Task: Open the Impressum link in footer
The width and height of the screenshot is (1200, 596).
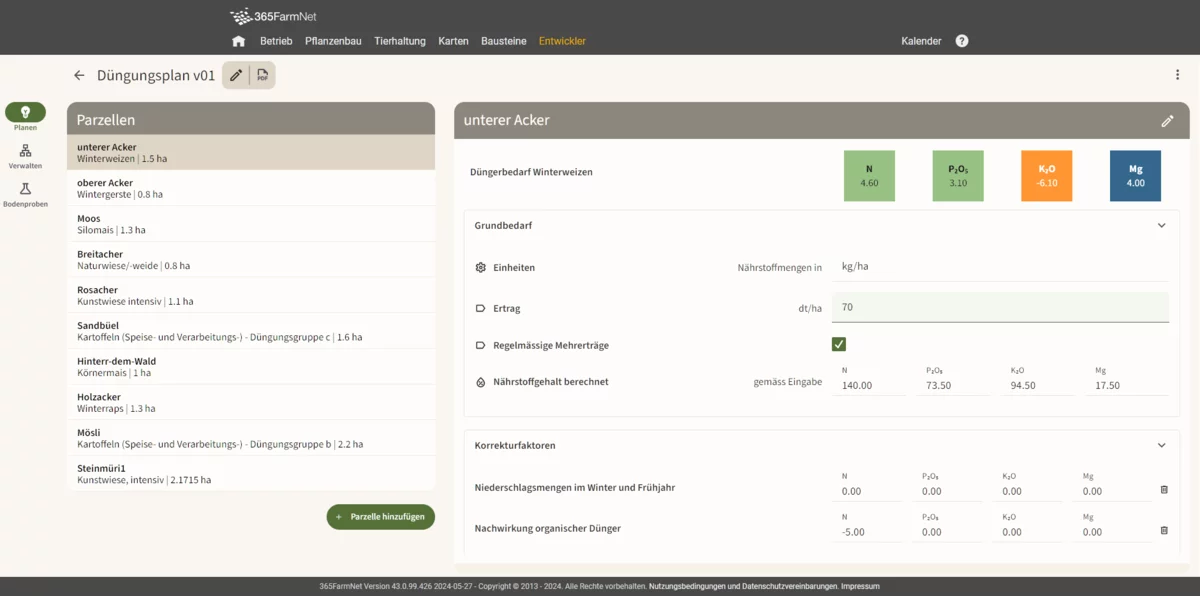Action: [x=860, y=586]
